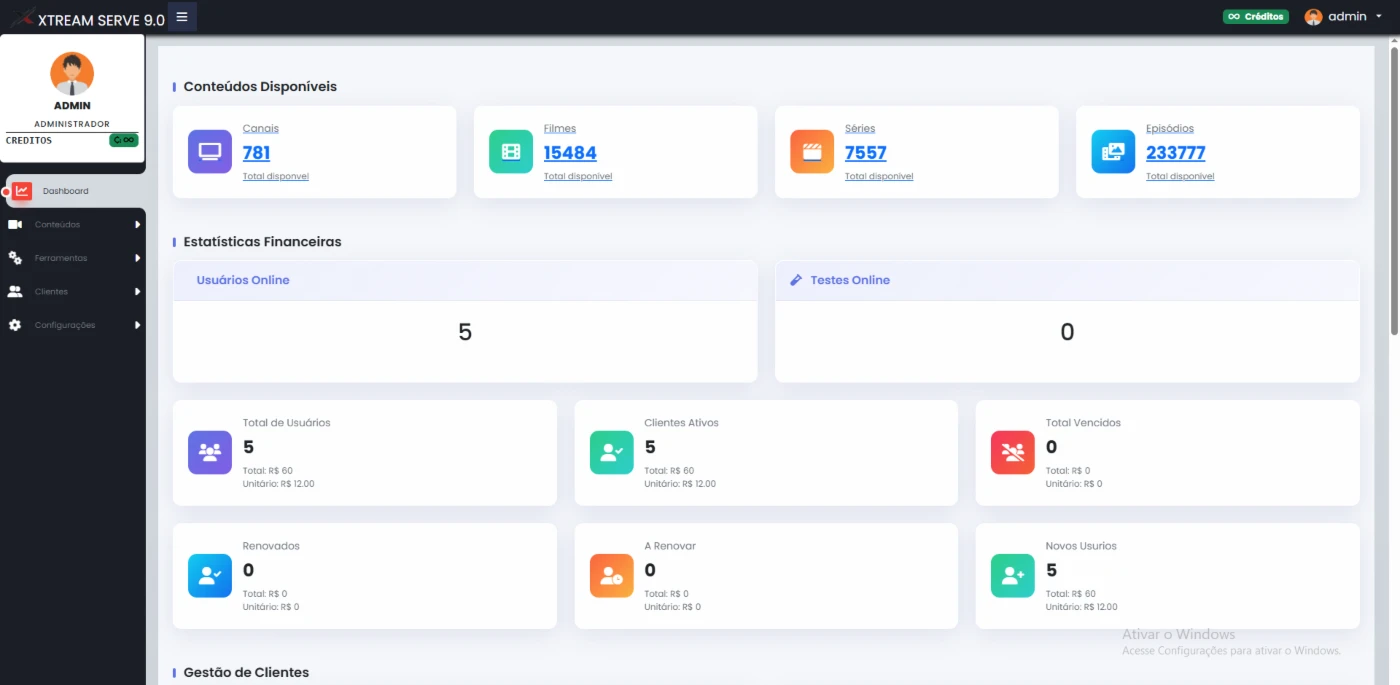
Task: Click the Estatísticas Financeiras section heading
Action: click(x=263, y=242)
